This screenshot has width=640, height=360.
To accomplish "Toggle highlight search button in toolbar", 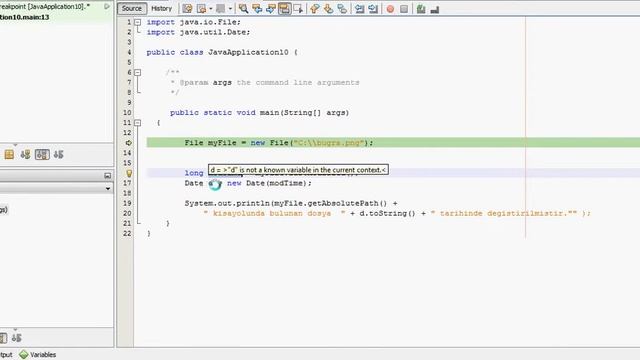I will pos(284,9).
